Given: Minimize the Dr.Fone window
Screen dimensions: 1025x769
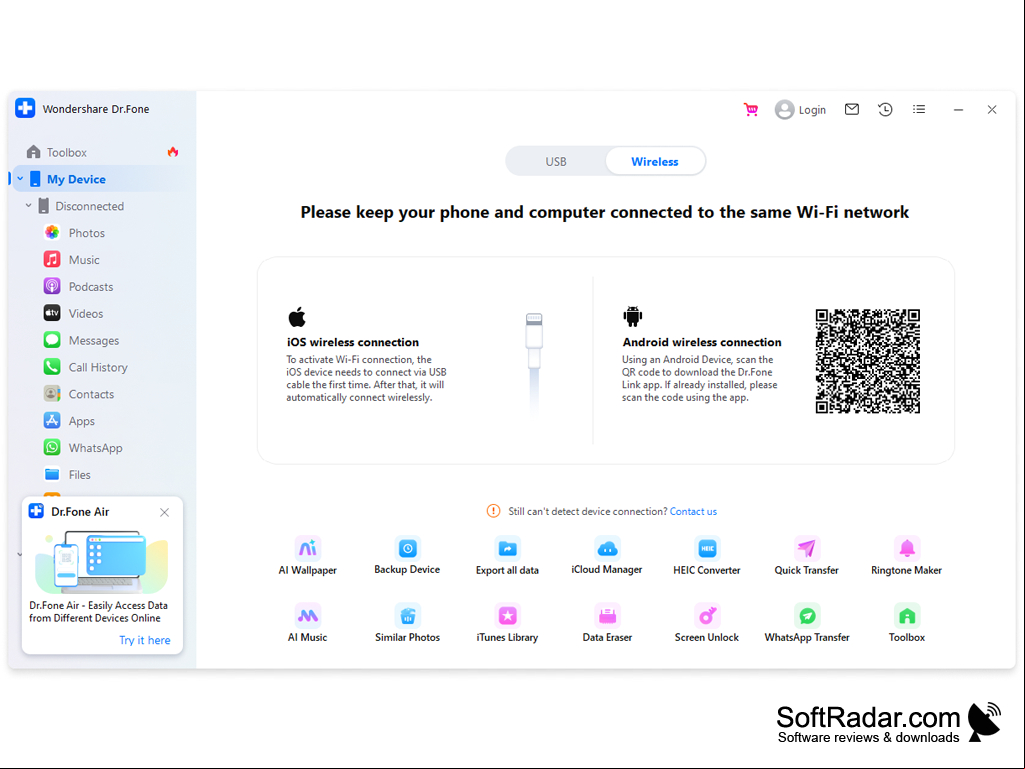Looking at the screenshot, I should pos(958,110).
